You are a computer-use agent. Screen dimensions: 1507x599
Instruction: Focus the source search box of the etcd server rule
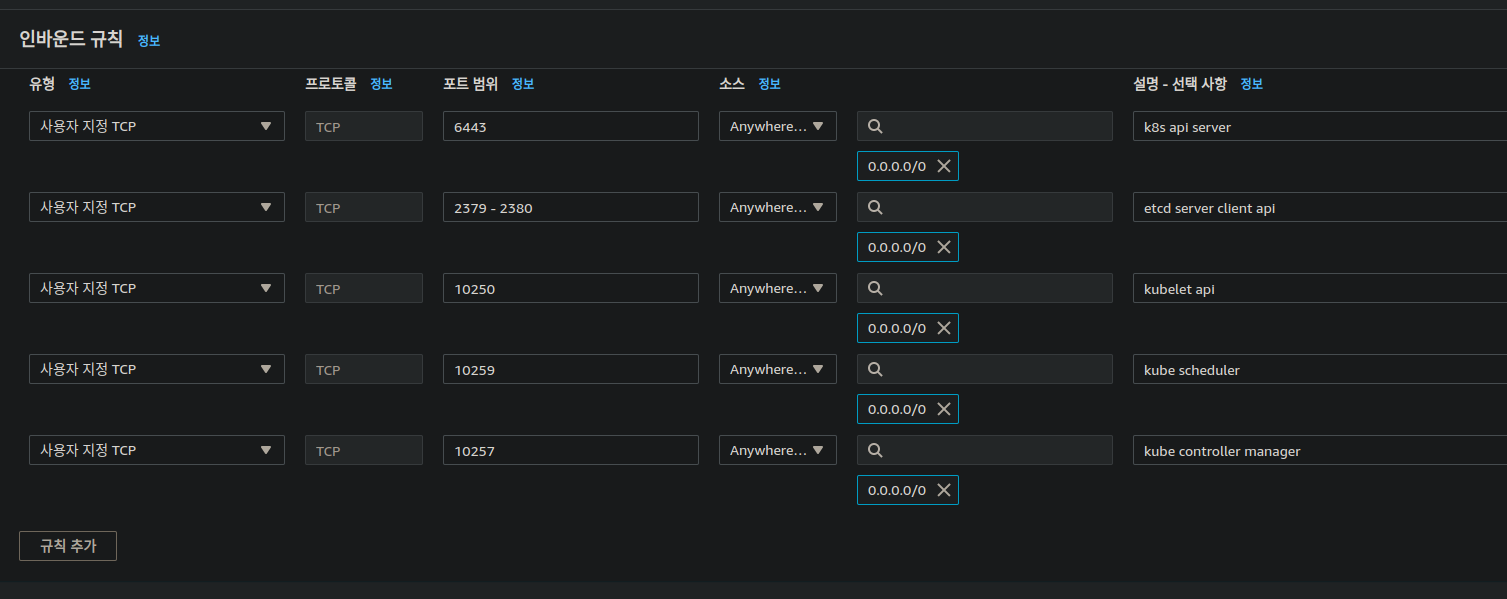point(985,207)
